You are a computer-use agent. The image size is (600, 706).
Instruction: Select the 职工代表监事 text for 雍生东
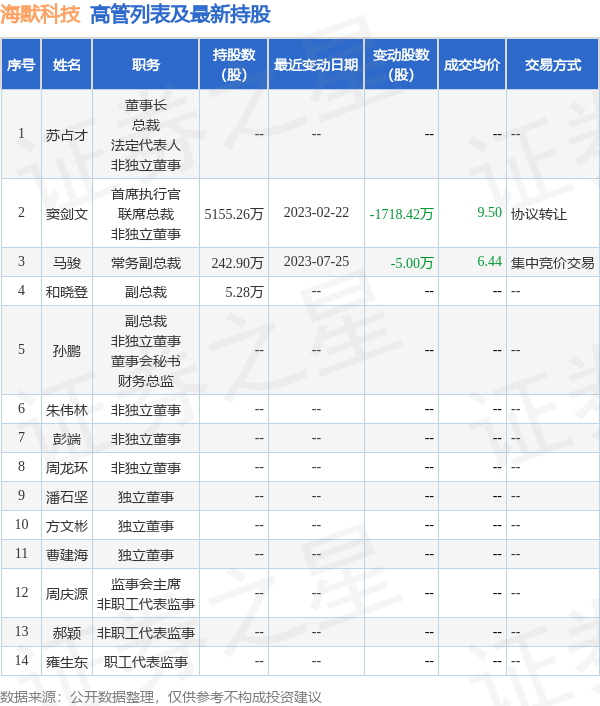pos(146,661)
